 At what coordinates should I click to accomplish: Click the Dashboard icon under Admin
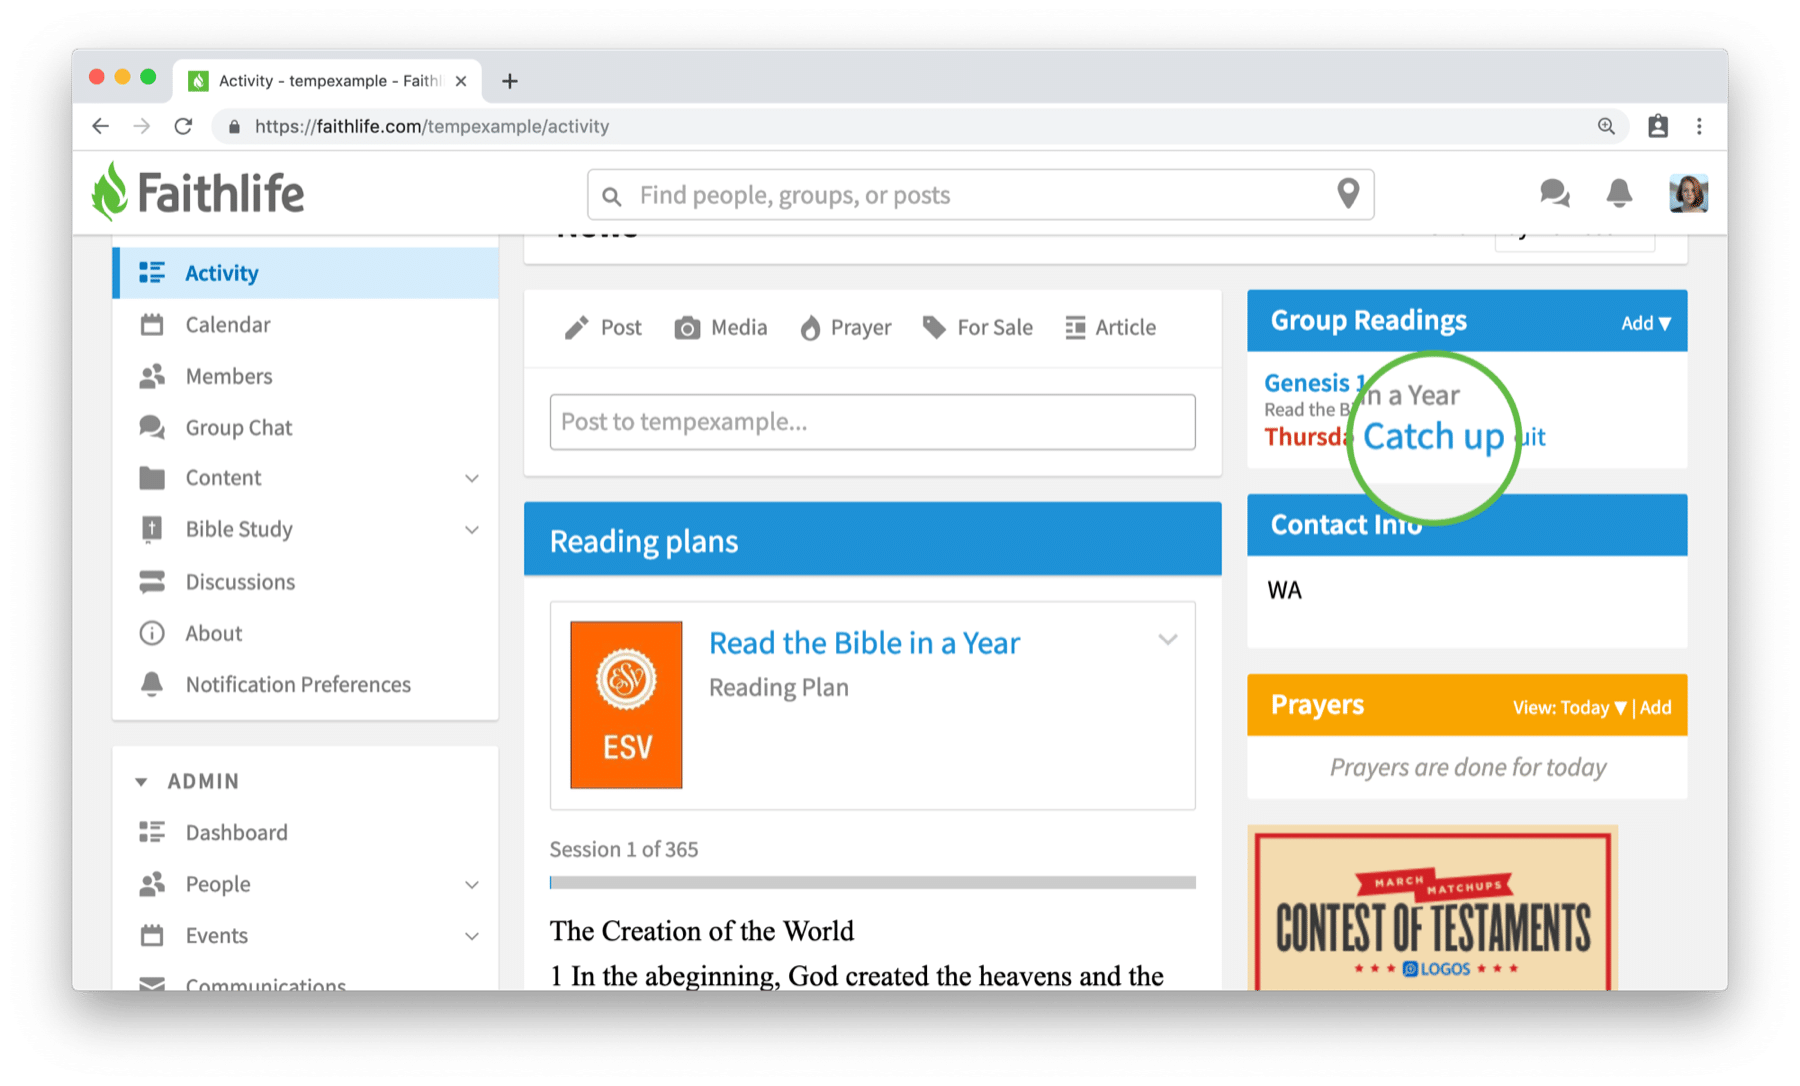tap(152, 832)
